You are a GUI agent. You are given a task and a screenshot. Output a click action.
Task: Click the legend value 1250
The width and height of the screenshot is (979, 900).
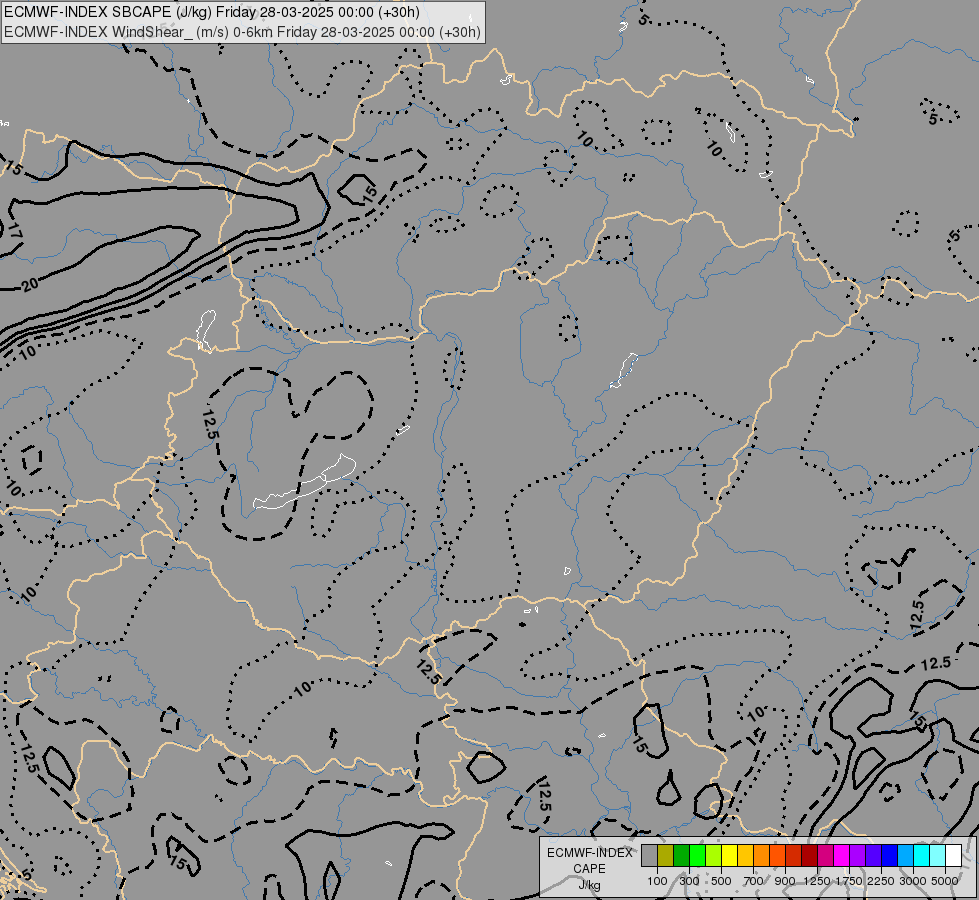pyautogui.click(x=817, y=881)
